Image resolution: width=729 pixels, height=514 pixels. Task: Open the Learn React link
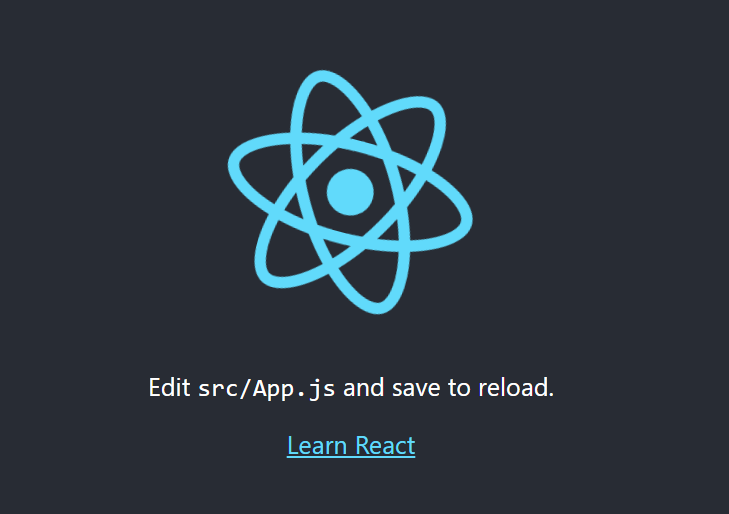(x=351, y=446)
